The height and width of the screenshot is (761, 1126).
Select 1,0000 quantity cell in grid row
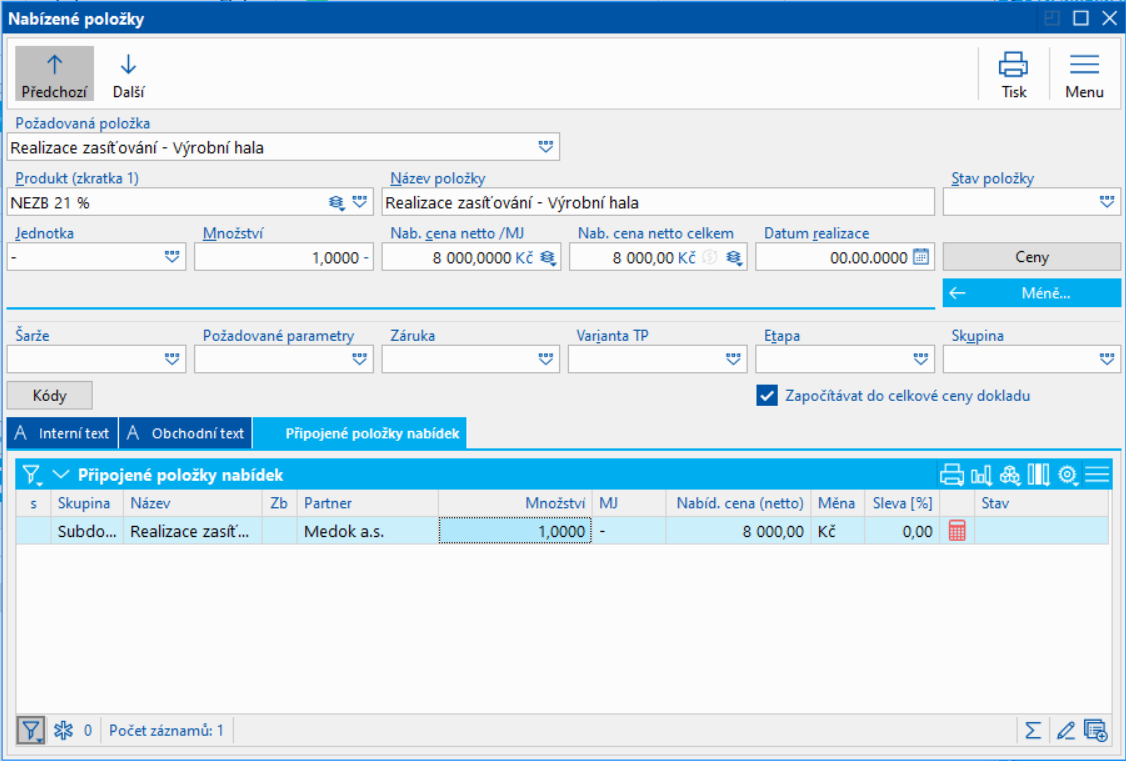(x=515, y=531)
